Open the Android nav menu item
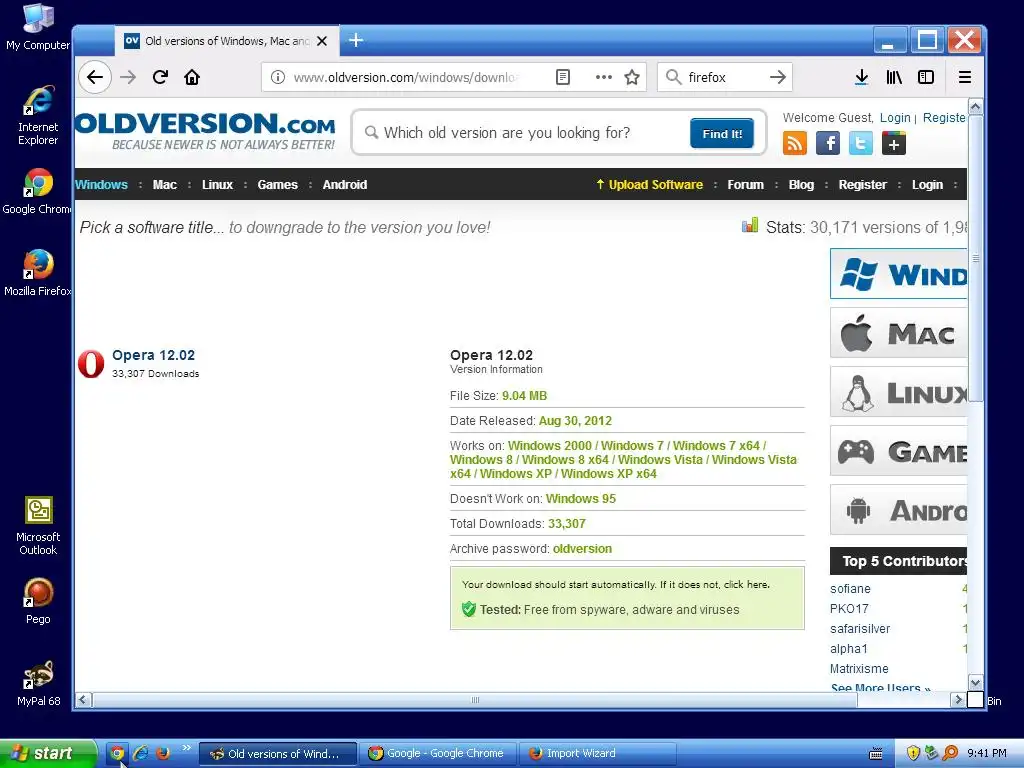The height and width of the screenshot is (768, 1024). [345, 185]
